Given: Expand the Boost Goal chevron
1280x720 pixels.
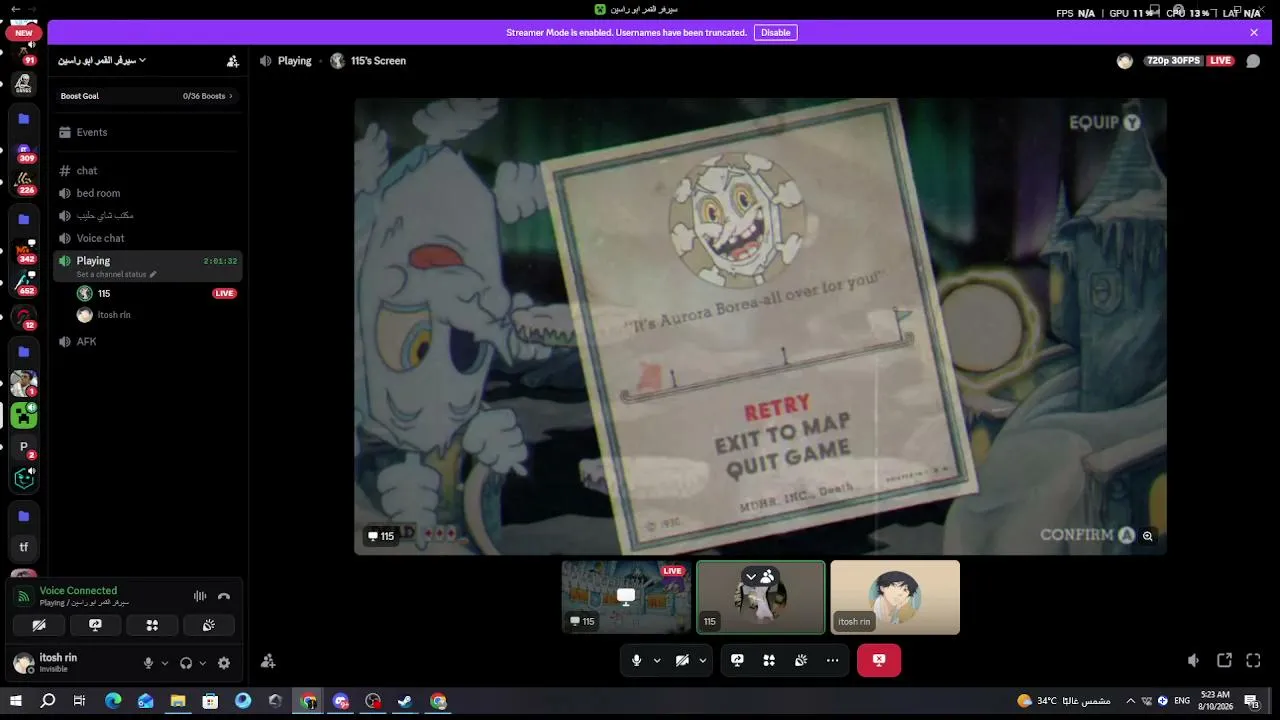Looking at the screenshot, I should click(231, 96).
